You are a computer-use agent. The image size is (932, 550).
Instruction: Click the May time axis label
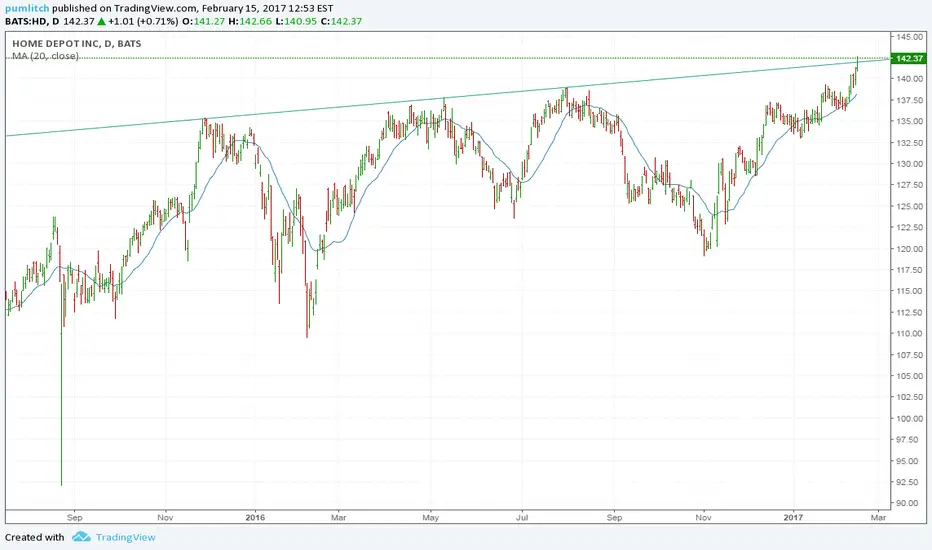coord(430,517)
